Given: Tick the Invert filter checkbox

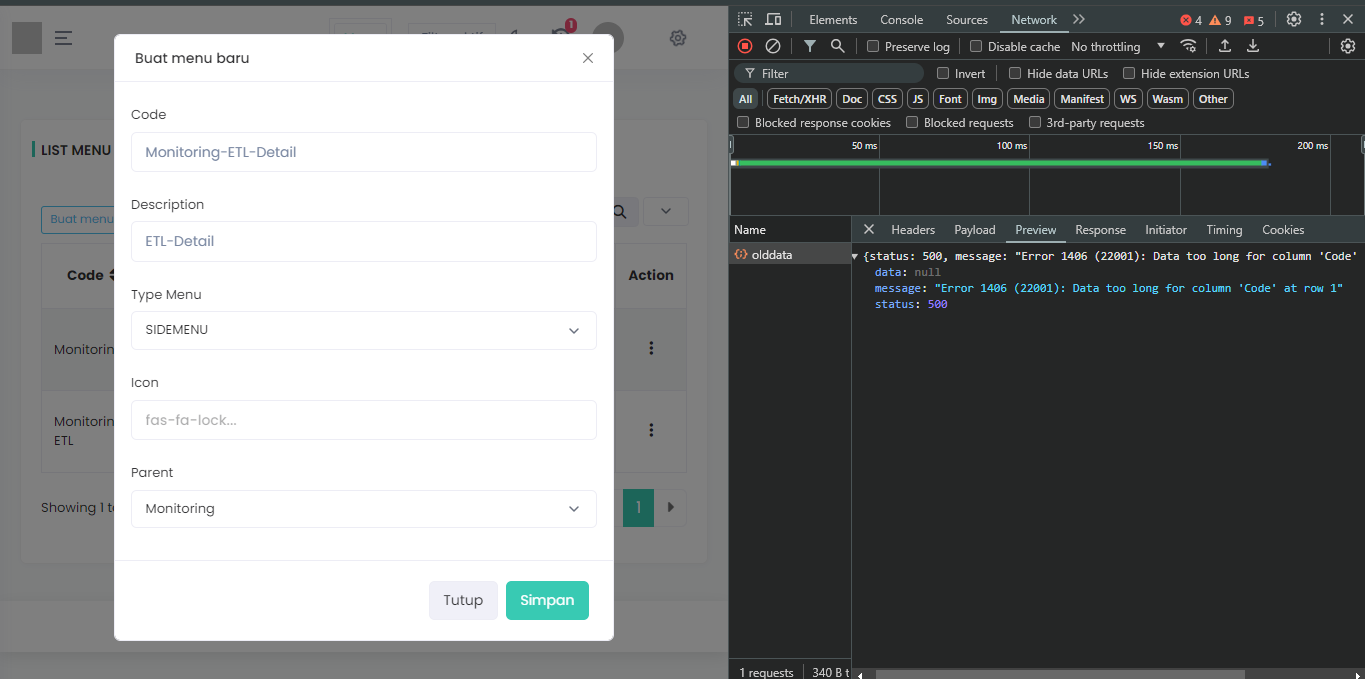Looking at the screenshot, I should [x=943, y=74].
